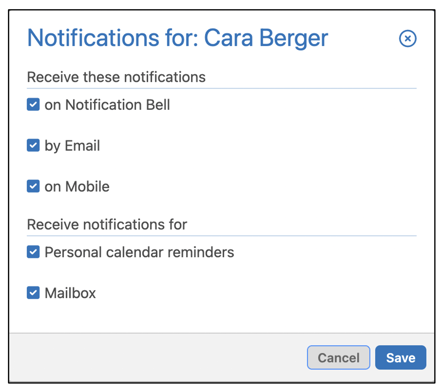Click the Cancel button
445x390 pixels.
[338, 358]
